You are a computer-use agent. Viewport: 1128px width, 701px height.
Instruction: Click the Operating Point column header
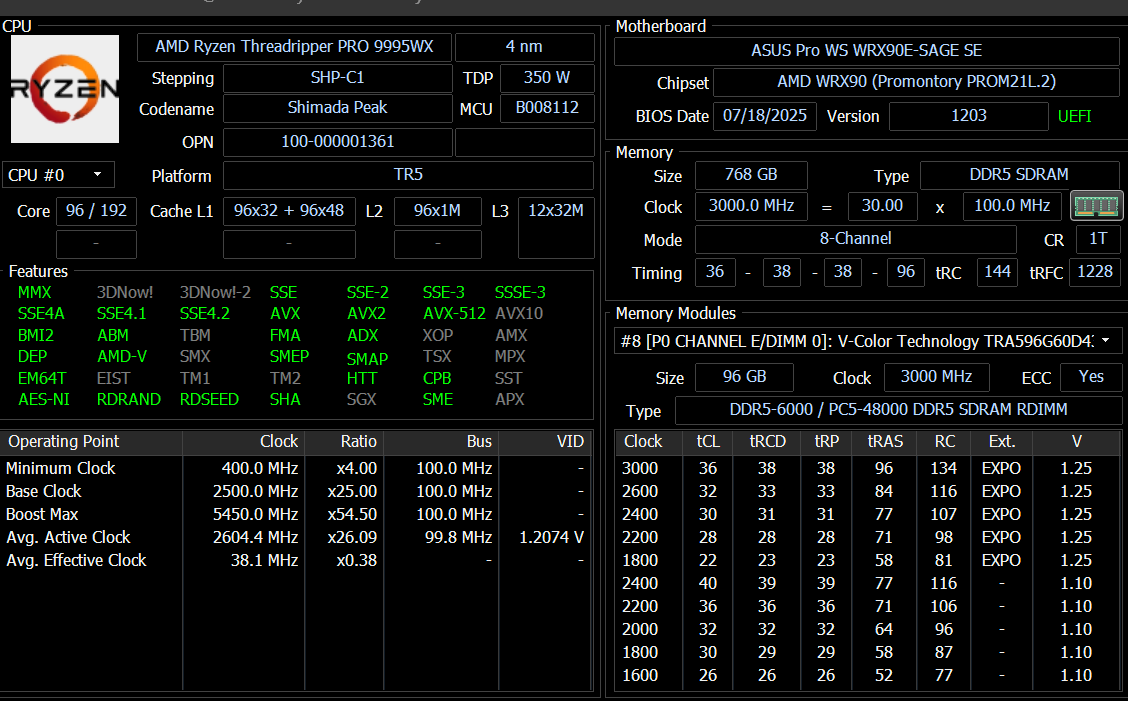[x=91, y=442]
